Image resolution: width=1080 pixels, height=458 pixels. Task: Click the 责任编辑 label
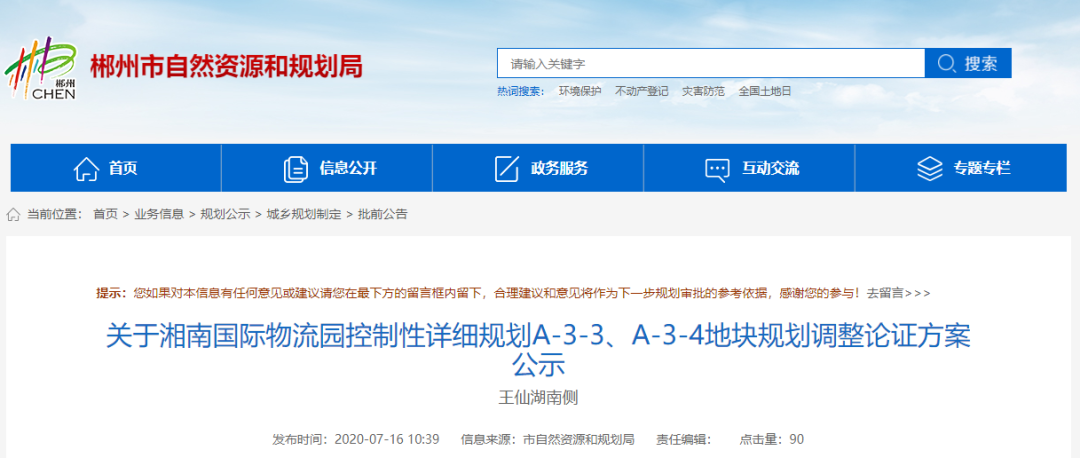pos(683,439)
